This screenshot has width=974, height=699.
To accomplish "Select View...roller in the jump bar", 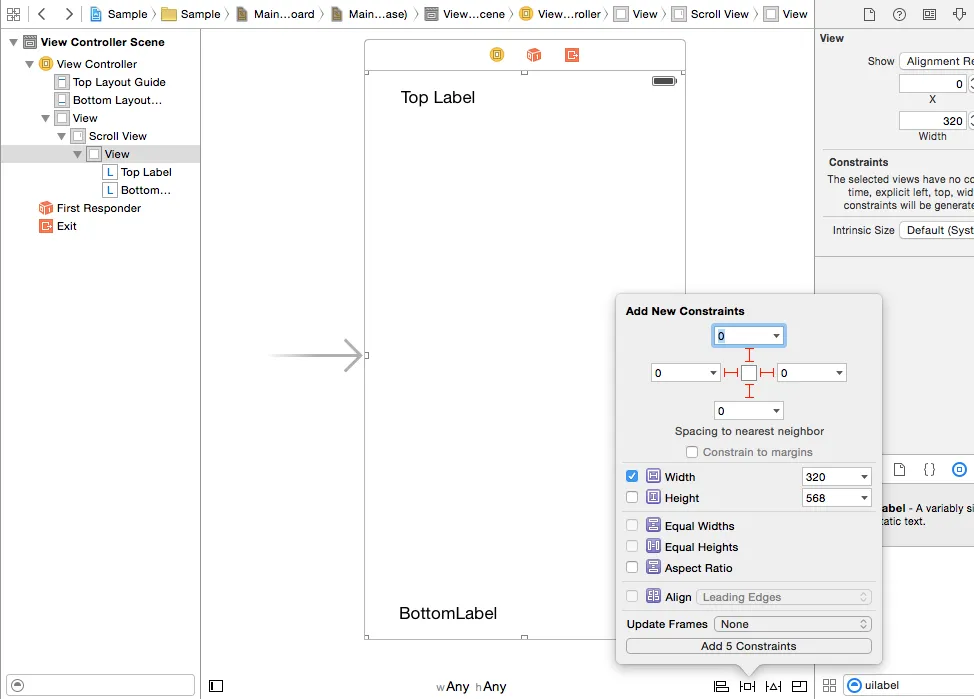I will click(x=560, y=14).
